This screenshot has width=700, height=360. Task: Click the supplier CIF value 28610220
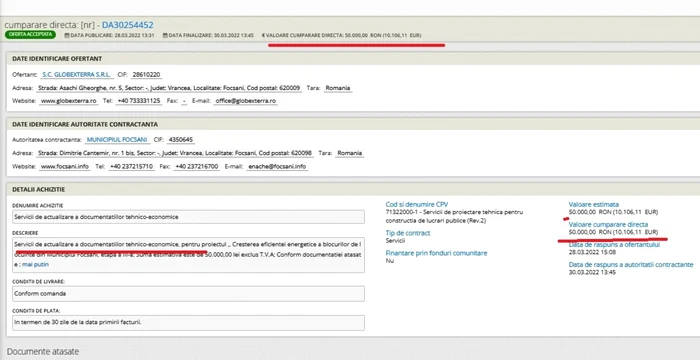[146, 75]
